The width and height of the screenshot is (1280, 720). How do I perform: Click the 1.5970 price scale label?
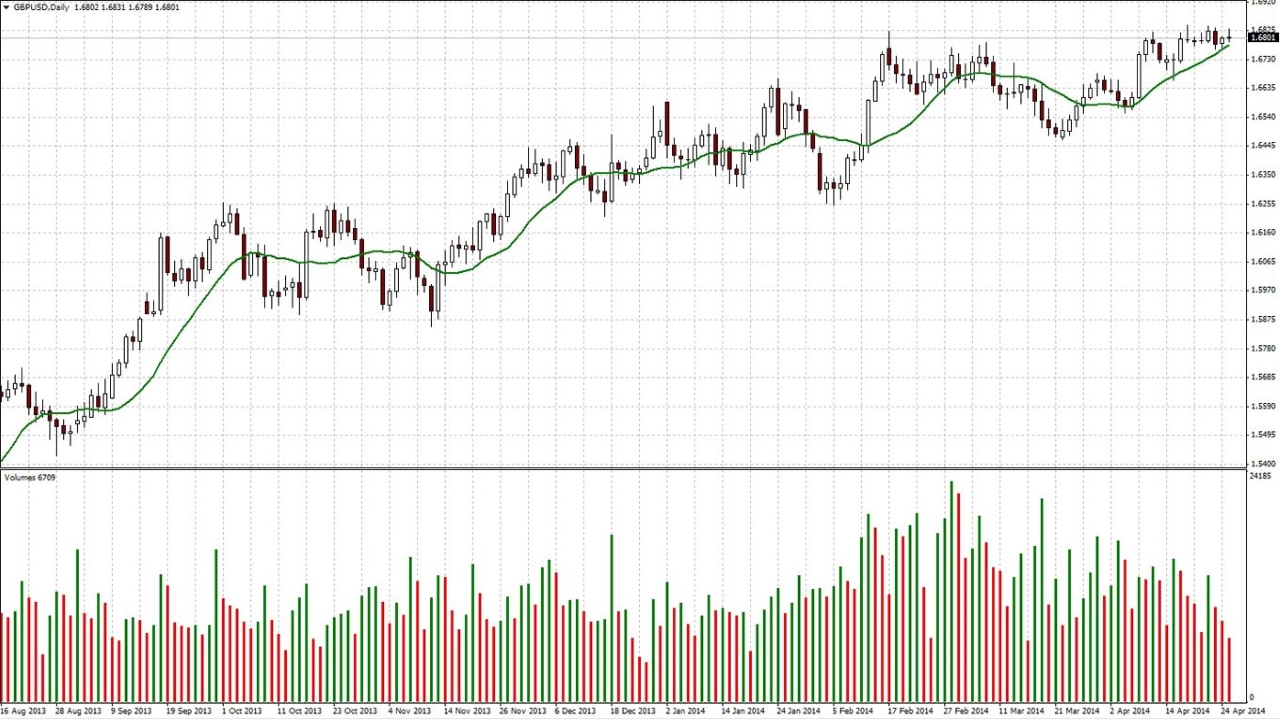point(1262,291)
